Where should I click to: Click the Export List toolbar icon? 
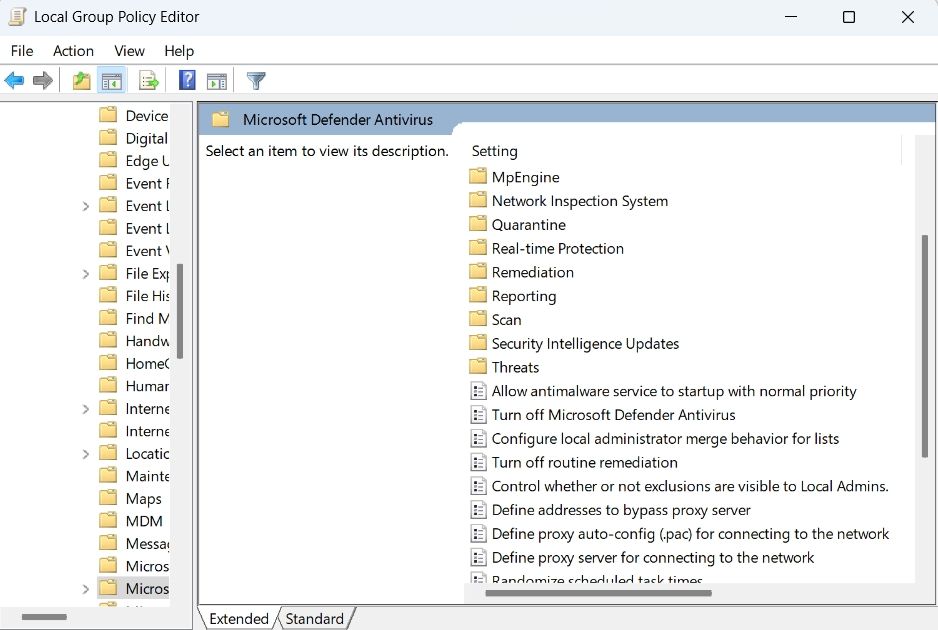pyautogui.click(x=148, y=80)
